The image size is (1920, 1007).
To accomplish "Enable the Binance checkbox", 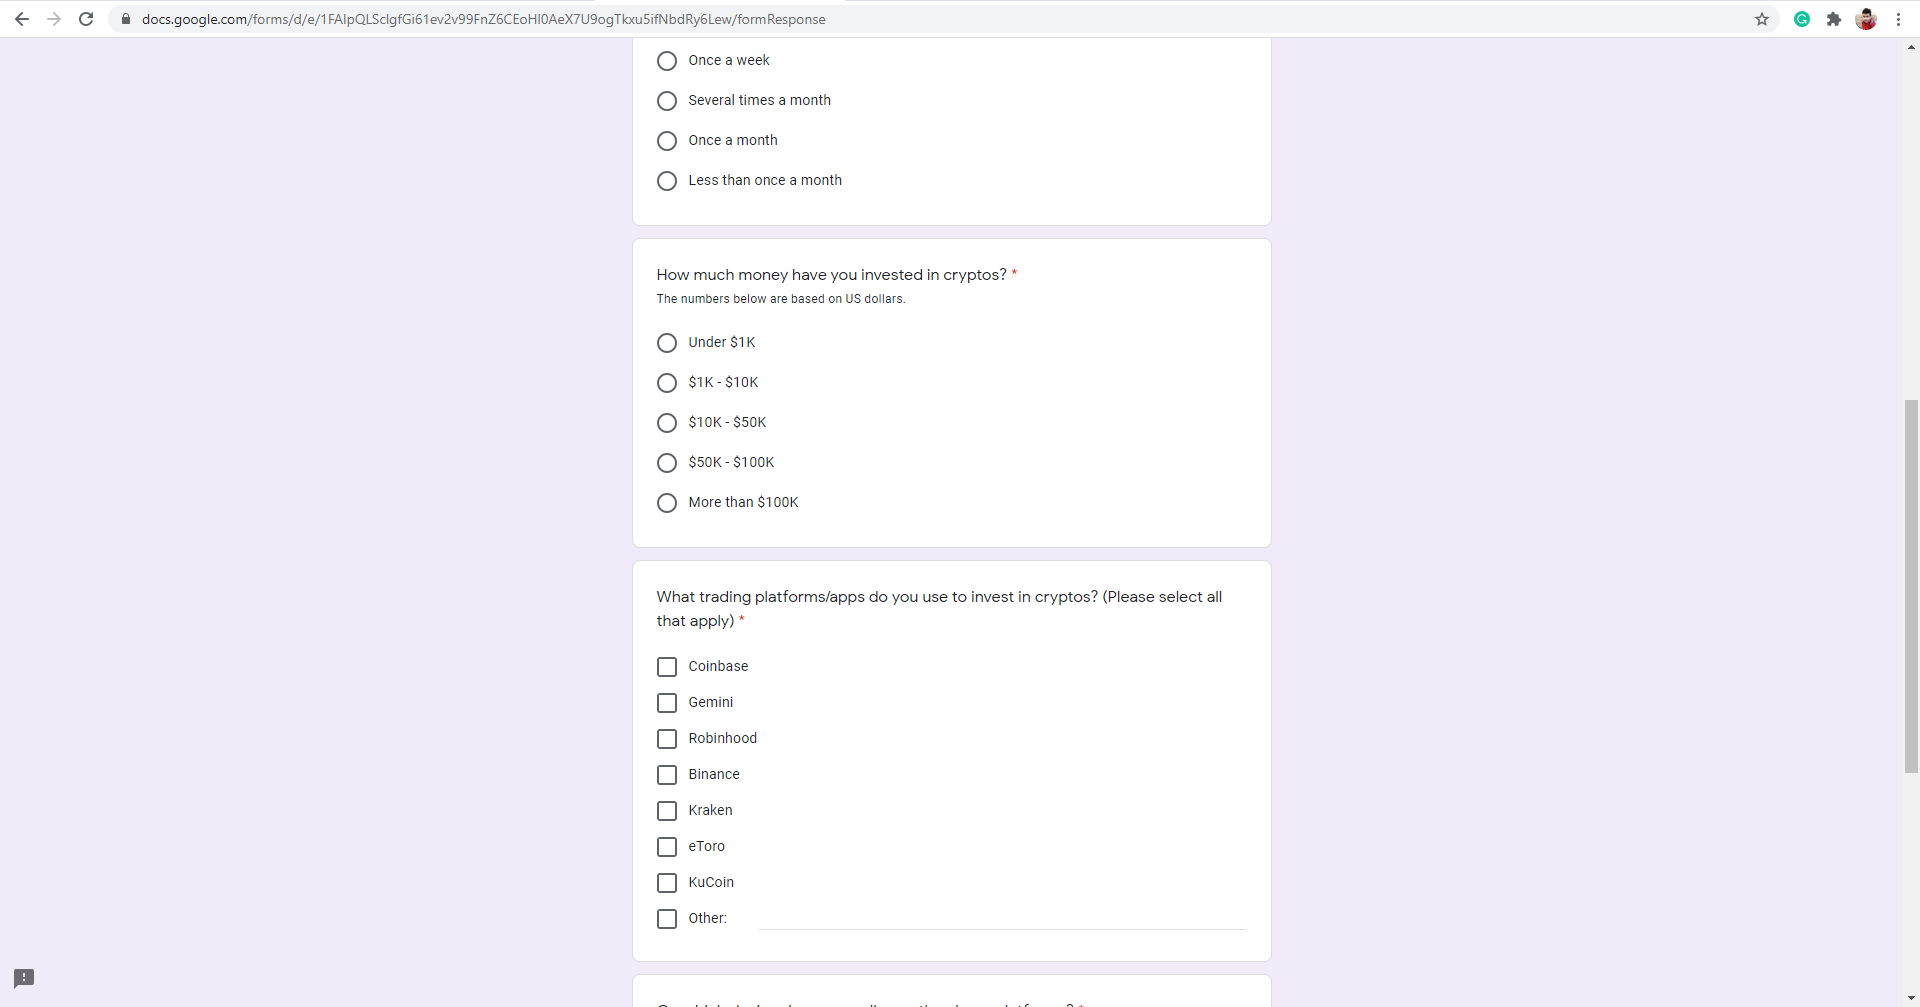I will 667,775.
